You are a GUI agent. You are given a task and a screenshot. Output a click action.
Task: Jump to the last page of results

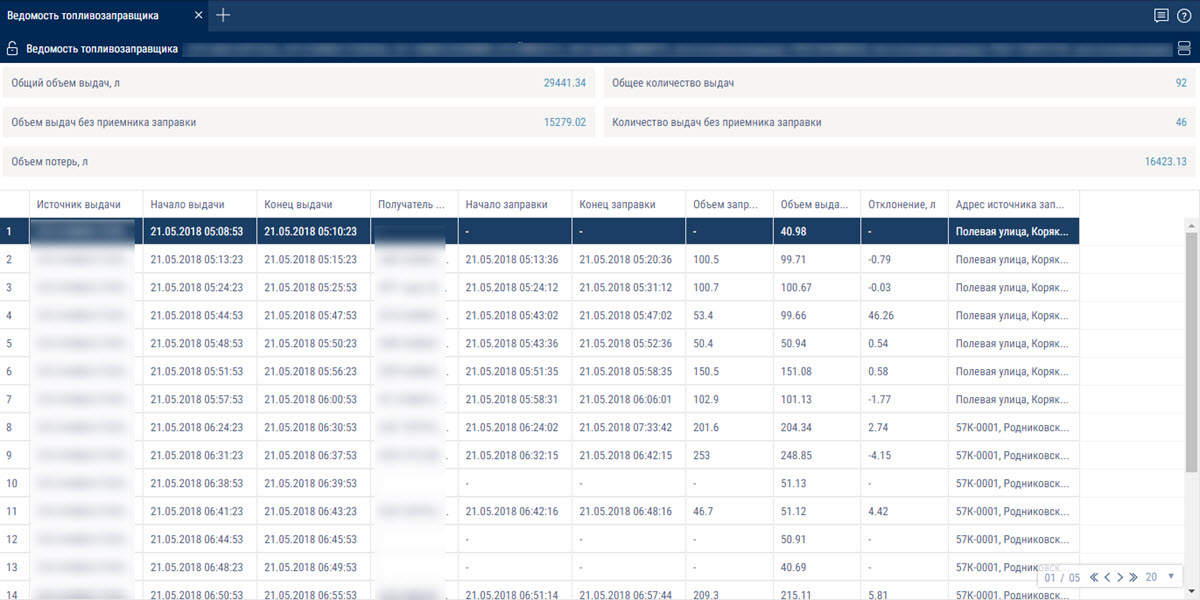click(x=1133, y=577)
